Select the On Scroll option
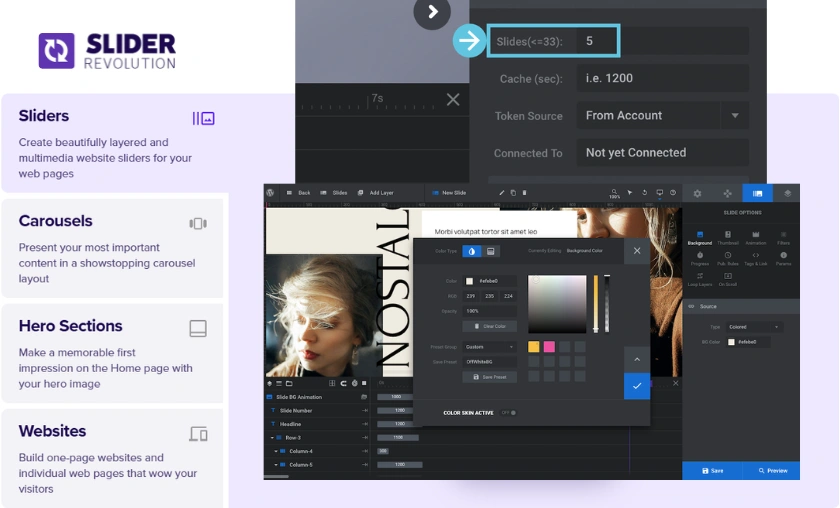 coord(728,280)
